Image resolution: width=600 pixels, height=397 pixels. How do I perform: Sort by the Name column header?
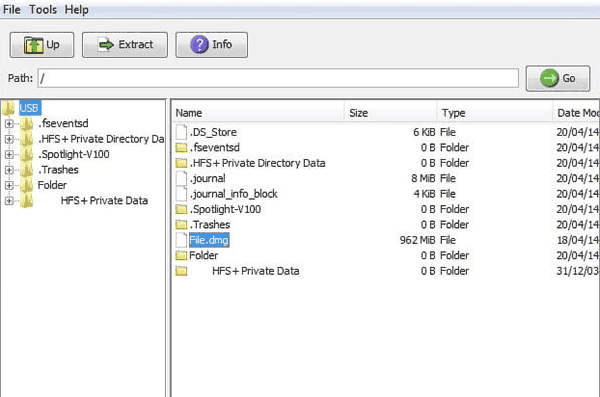pos(258,113)
